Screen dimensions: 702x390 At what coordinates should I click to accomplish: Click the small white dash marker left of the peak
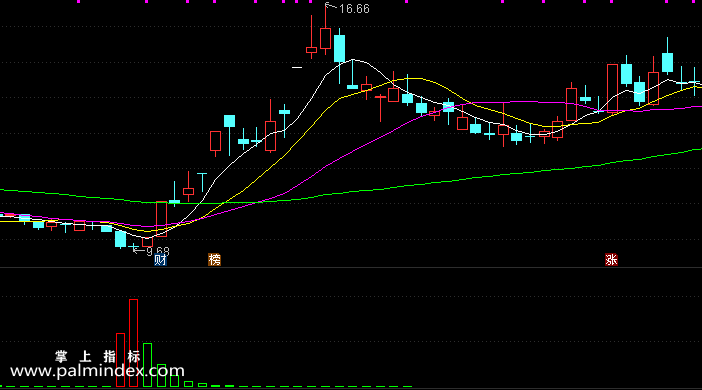pyautogui.click(x=297, y=68)
